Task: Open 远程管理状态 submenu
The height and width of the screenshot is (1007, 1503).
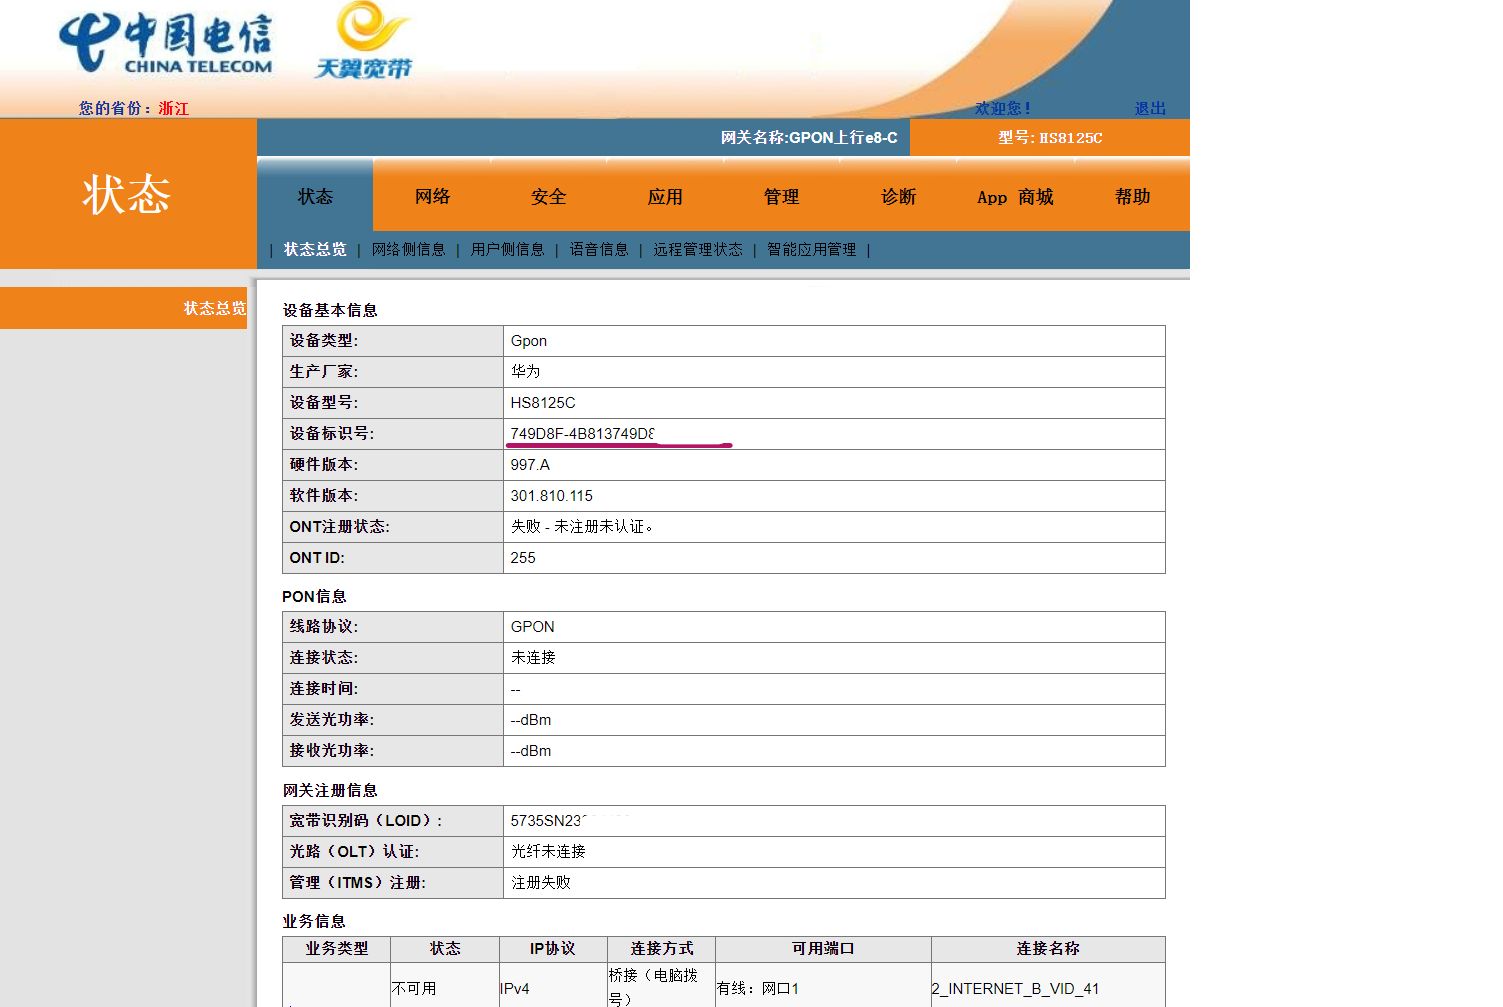Action: [x=698, y=250]
